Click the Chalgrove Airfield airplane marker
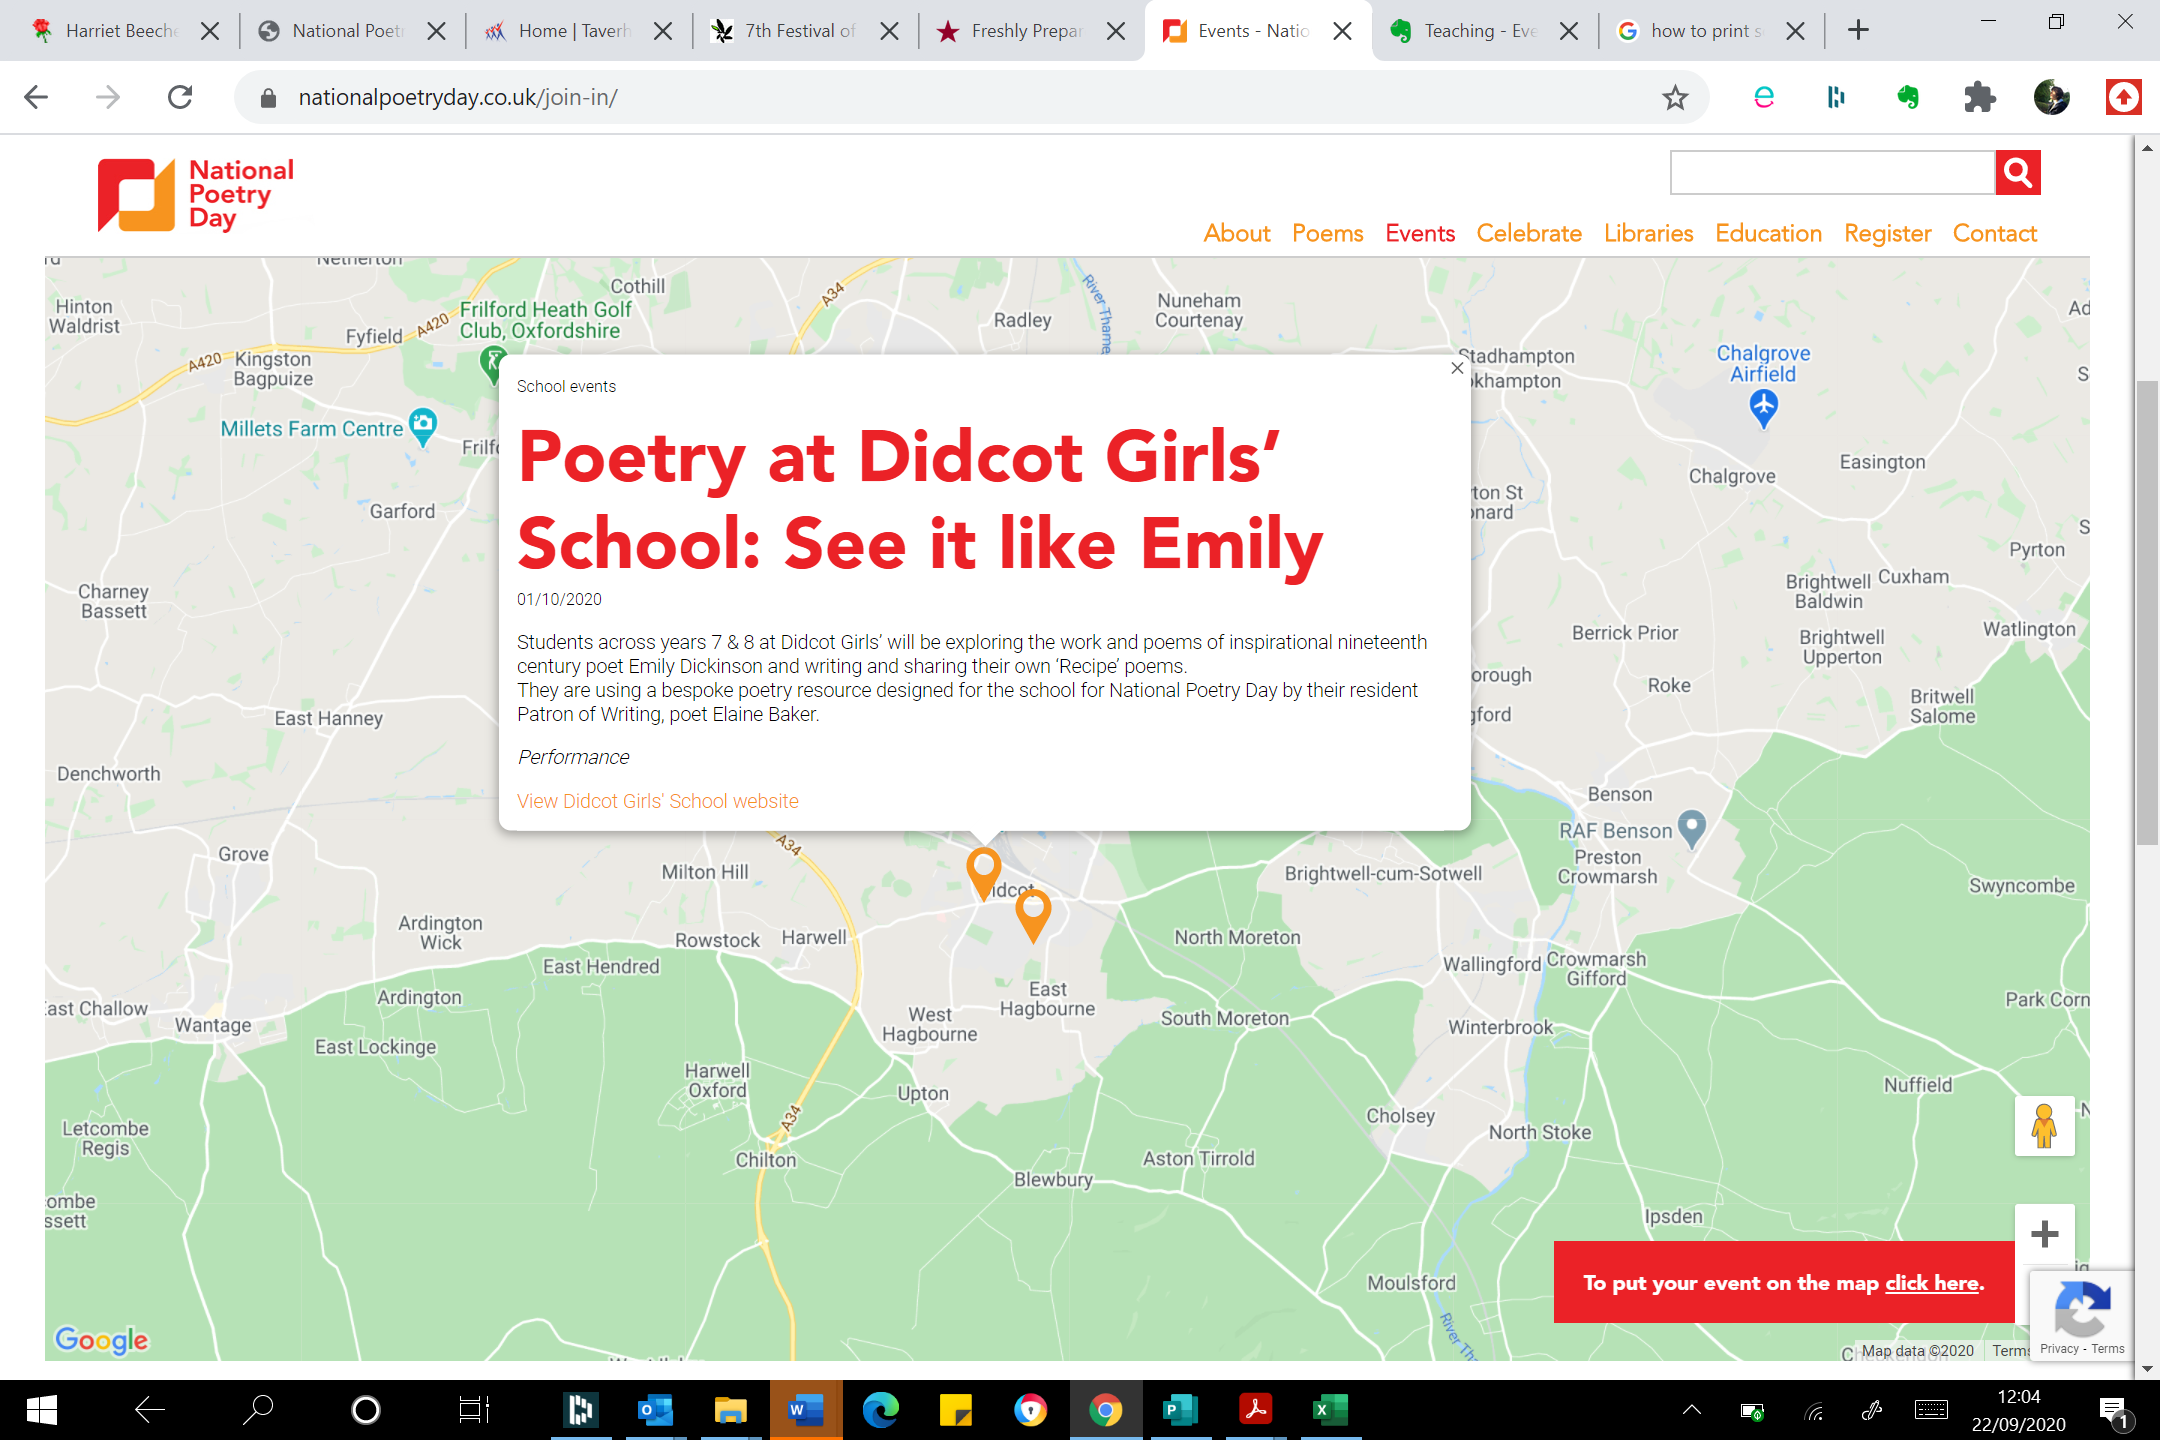 click(x=1763, y=406)
